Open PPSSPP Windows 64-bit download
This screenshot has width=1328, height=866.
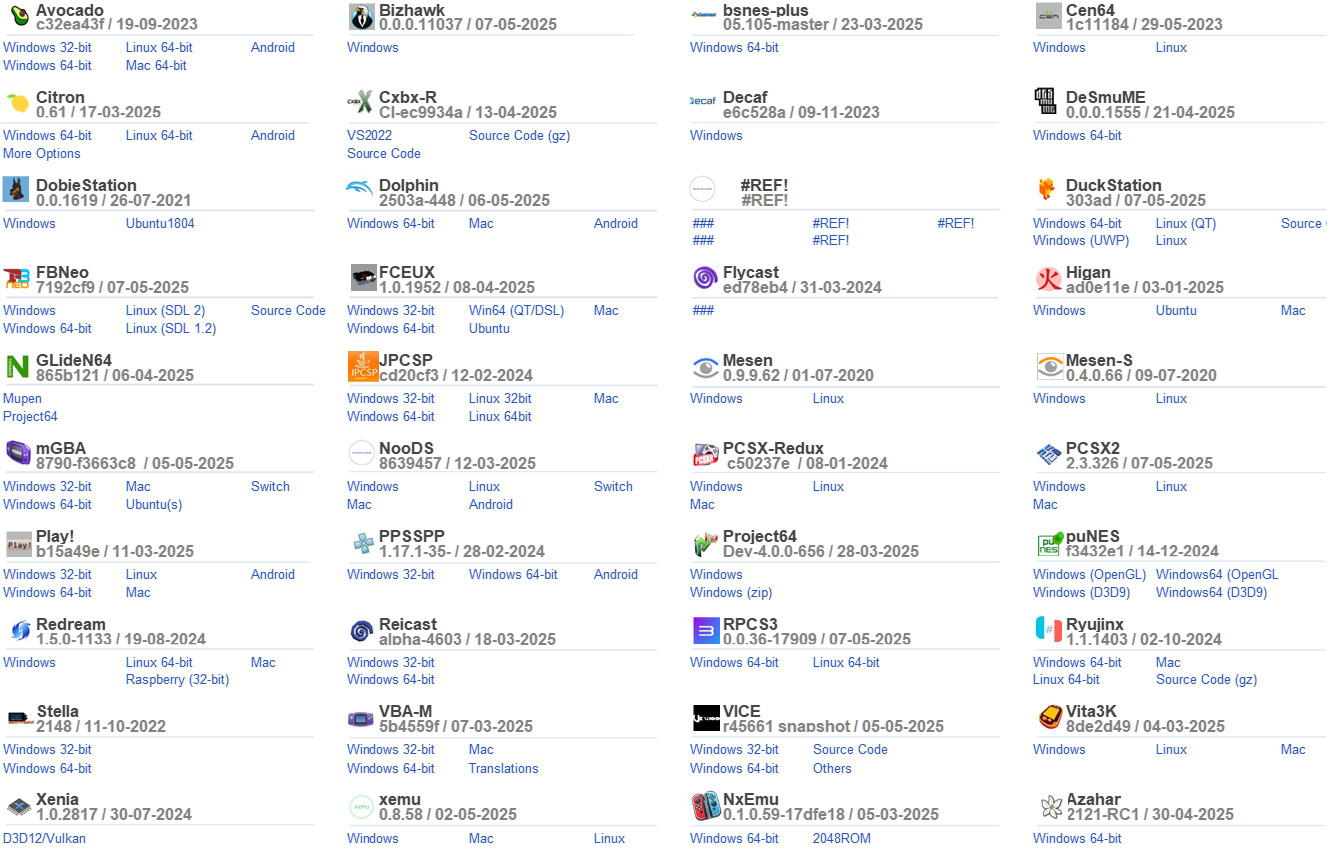point(513,574)
